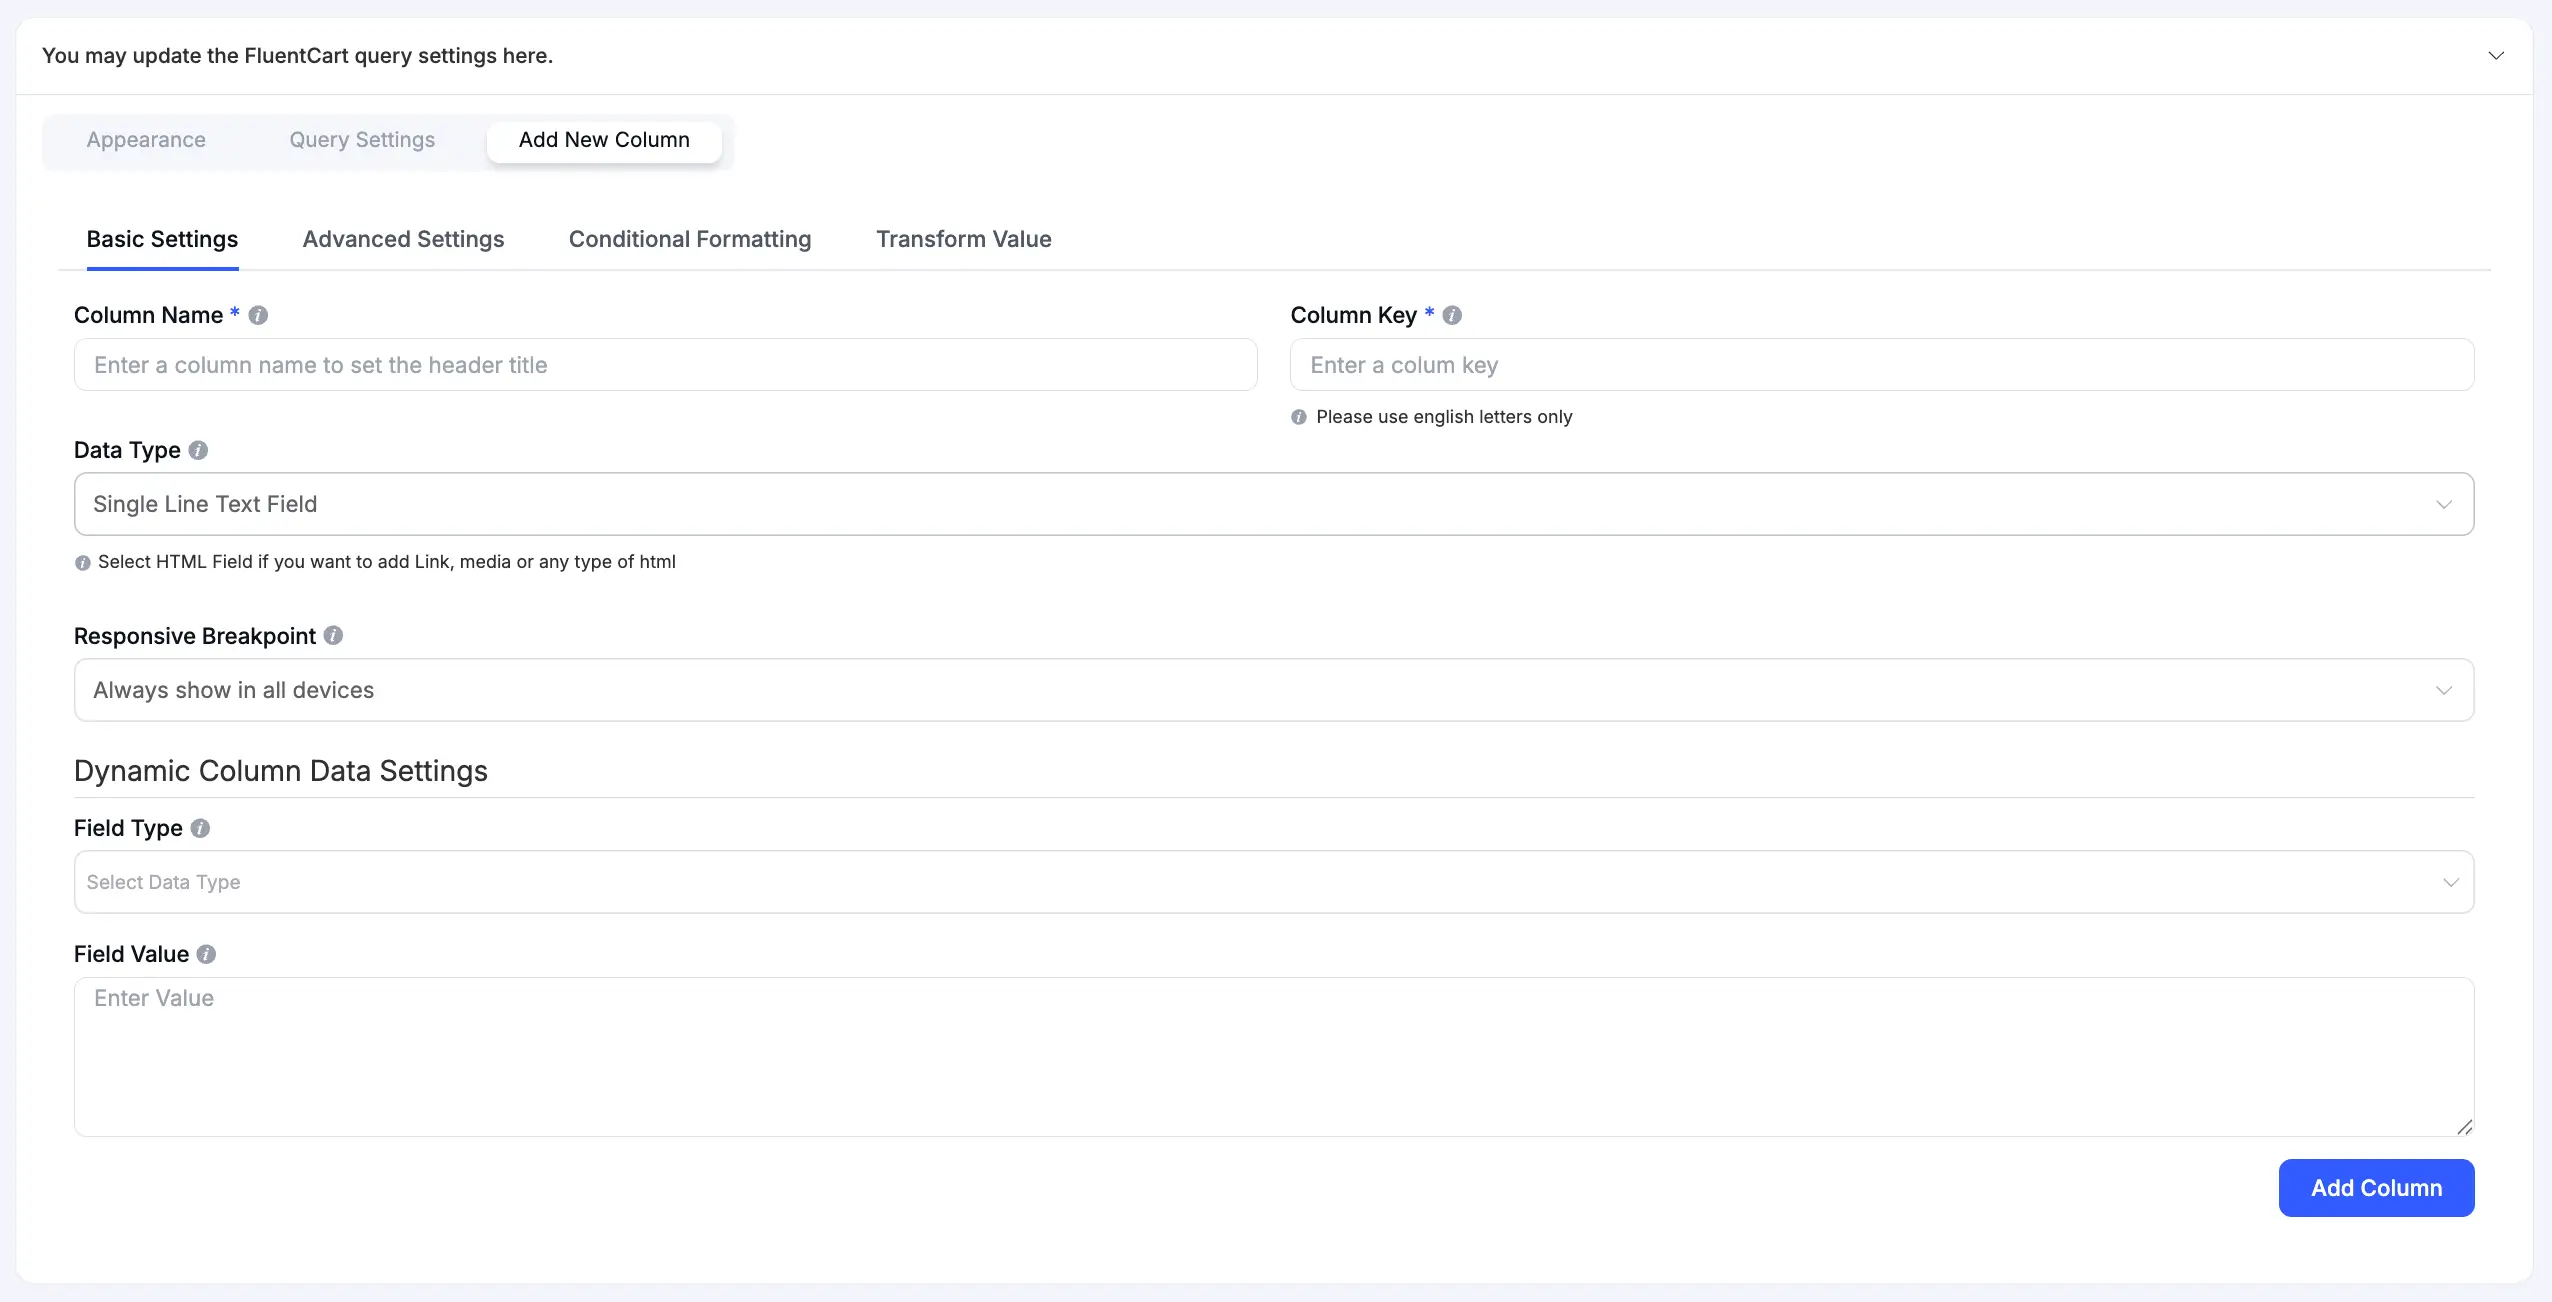This screenshot has height=1302, width=2552.
Task: Click info icon beside english letters hint
Action: click(x=1299, y=417)
